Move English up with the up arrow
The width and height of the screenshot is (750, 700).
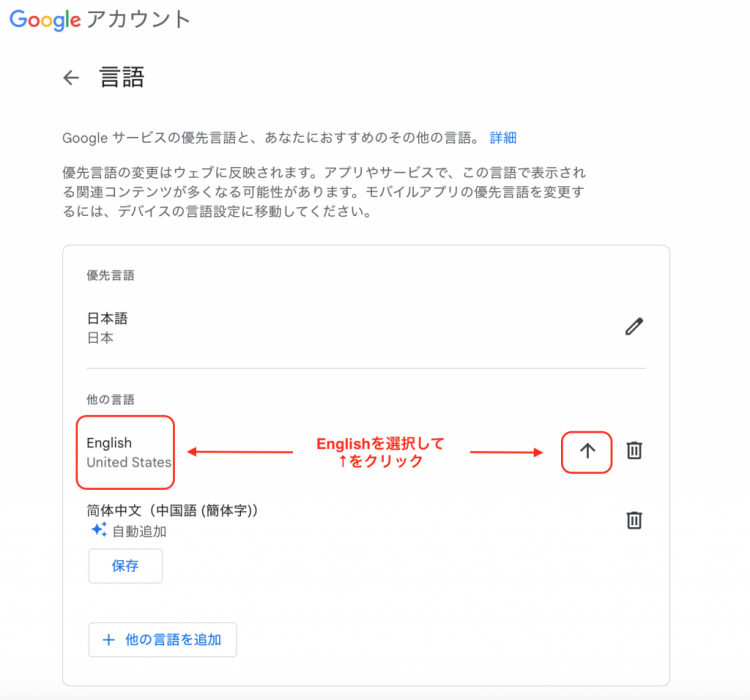coord(587,451)
